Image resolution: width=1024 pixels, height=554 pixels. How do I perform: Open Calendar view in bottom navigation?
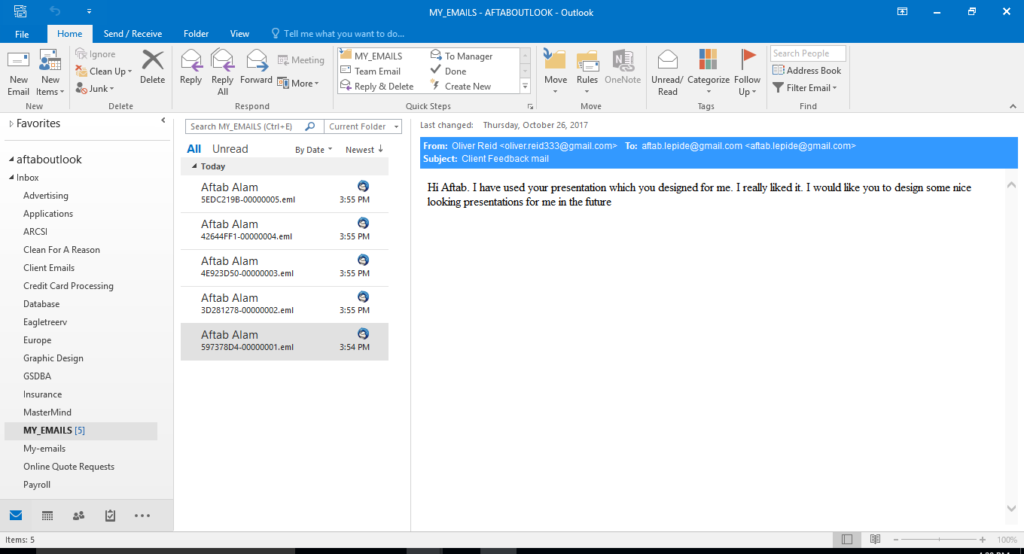(x=47, y=516)
